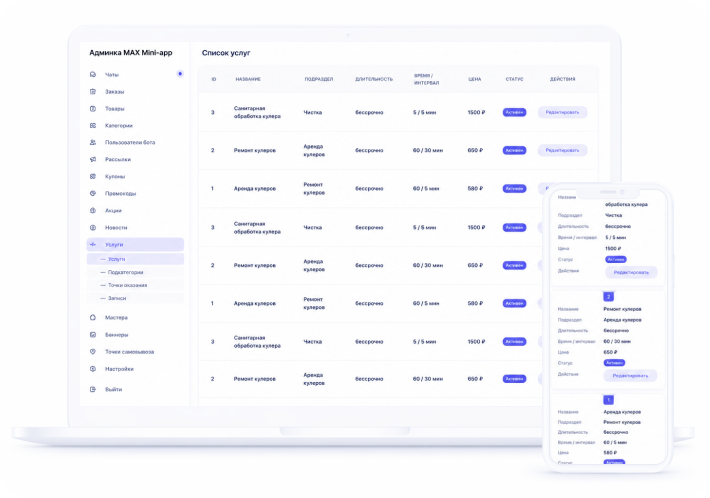The width and height of the screenshot is (710, 498).
Task: Click the Время / интервал column header
Action: 426,79
